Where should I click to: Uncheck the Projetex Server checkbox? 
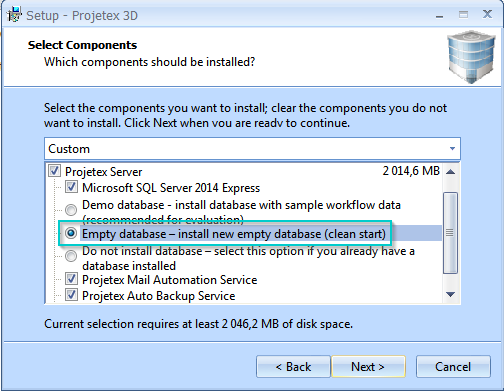click(54, 171)
